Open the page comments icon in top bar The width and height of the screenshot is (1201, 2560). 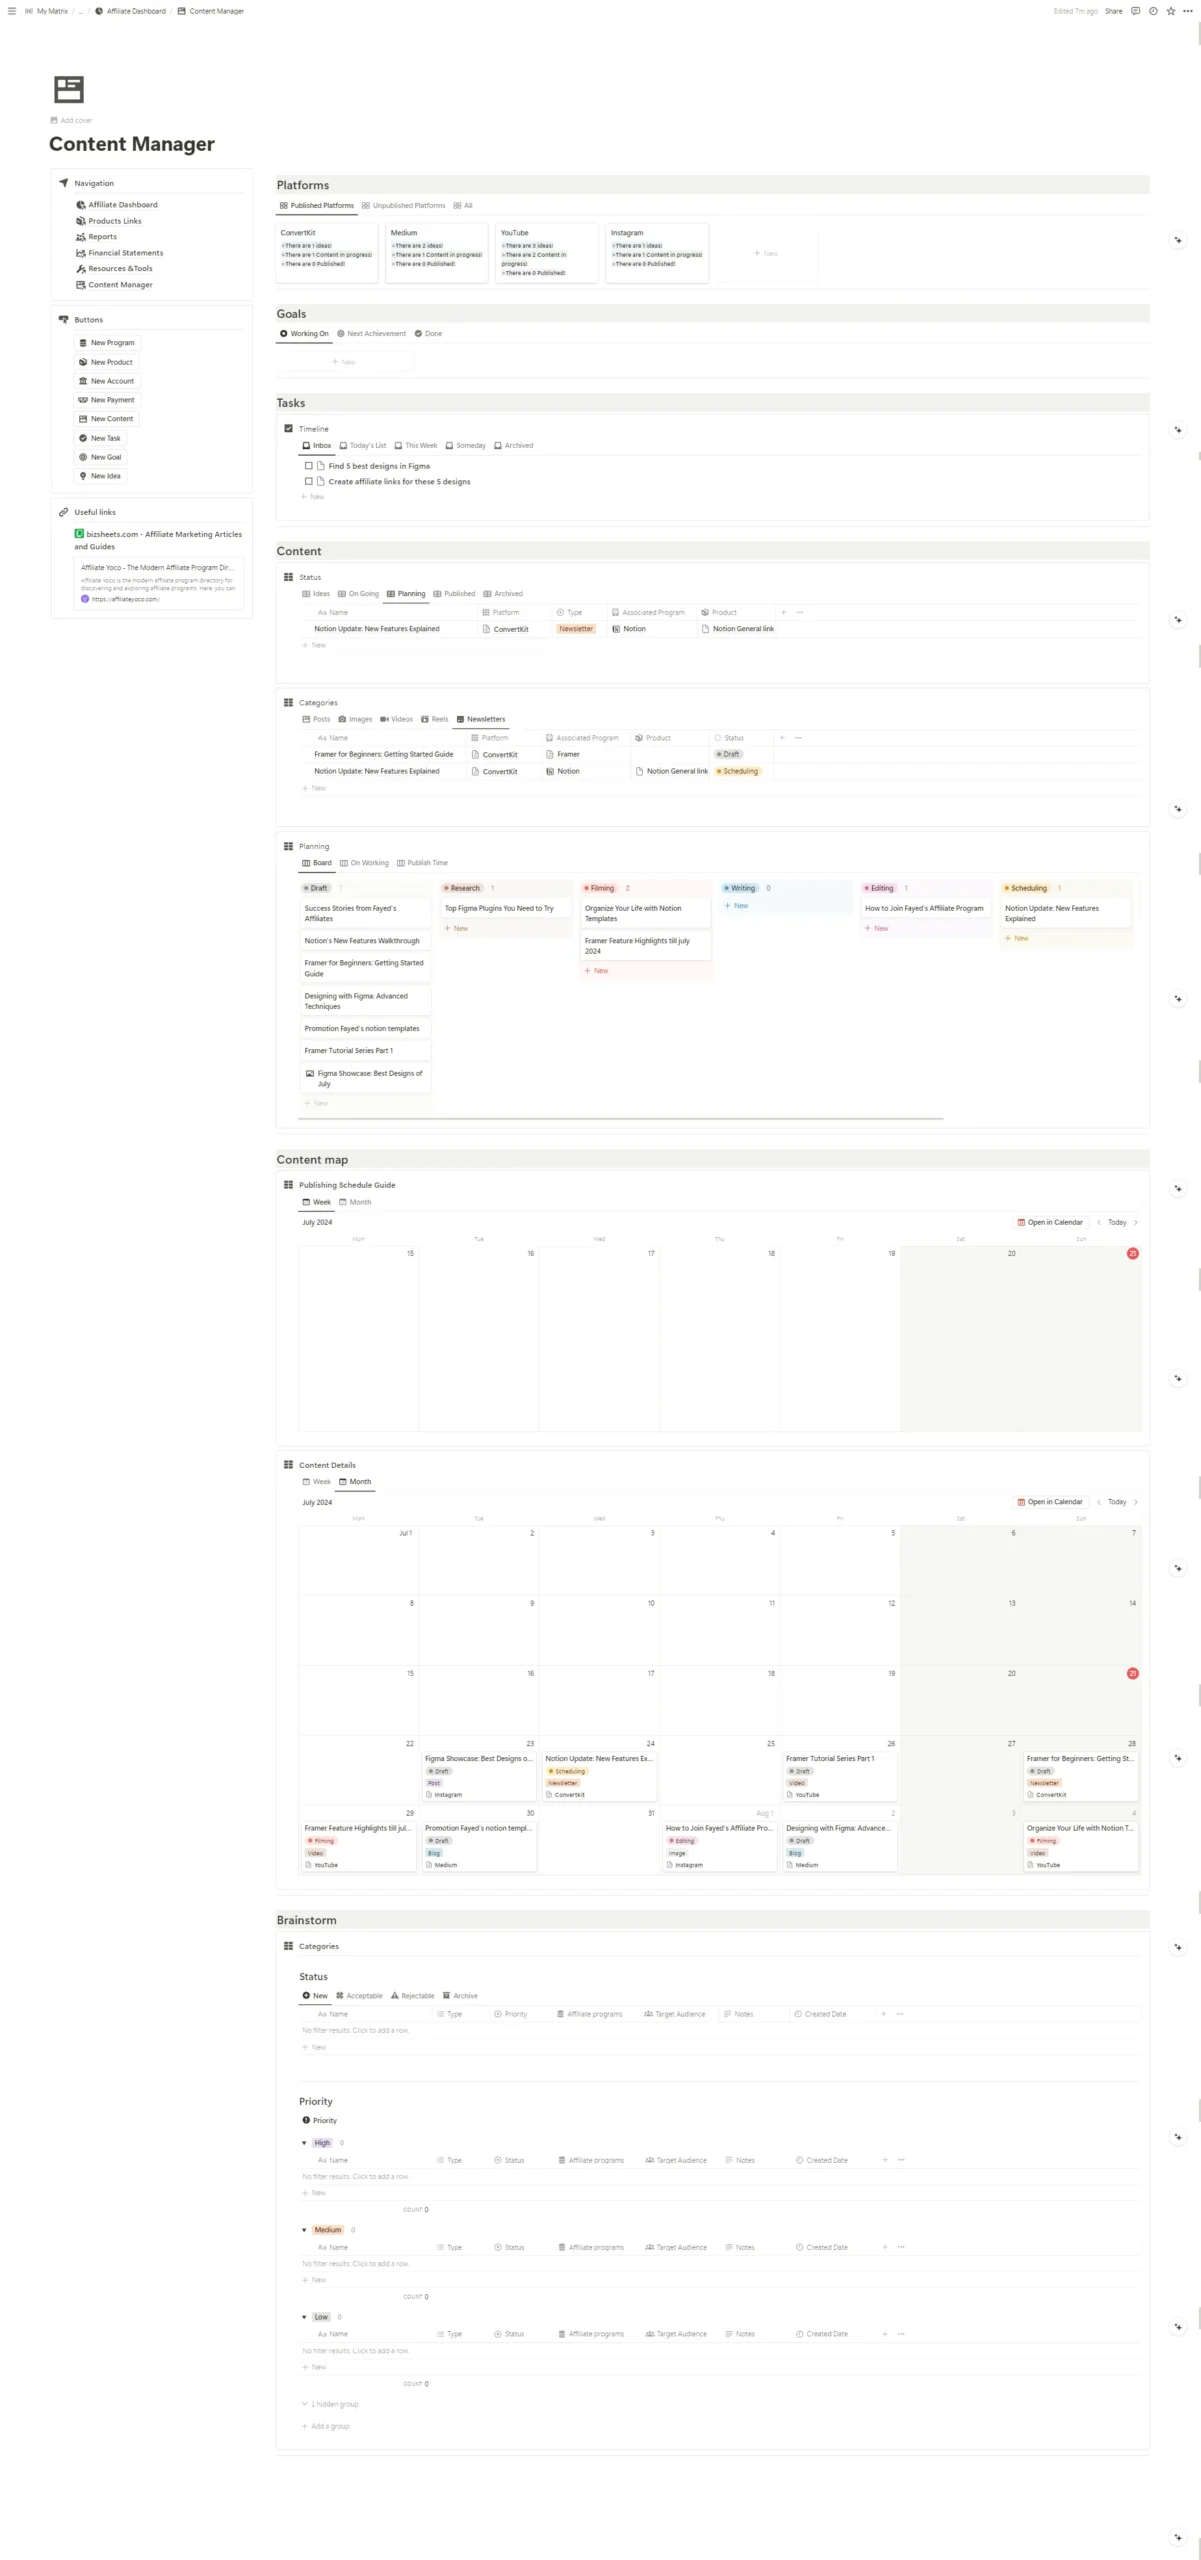(x=1135, y=11)
